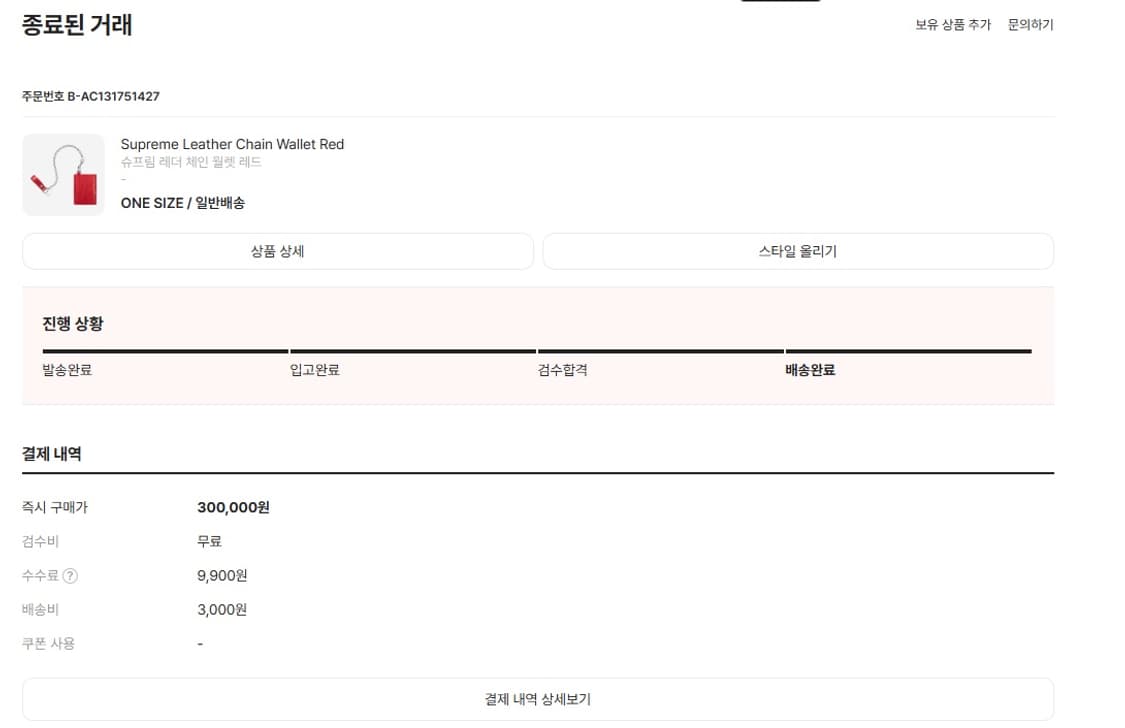
Task: Select the 발송완료 progress stage
Action: point(67,369)
